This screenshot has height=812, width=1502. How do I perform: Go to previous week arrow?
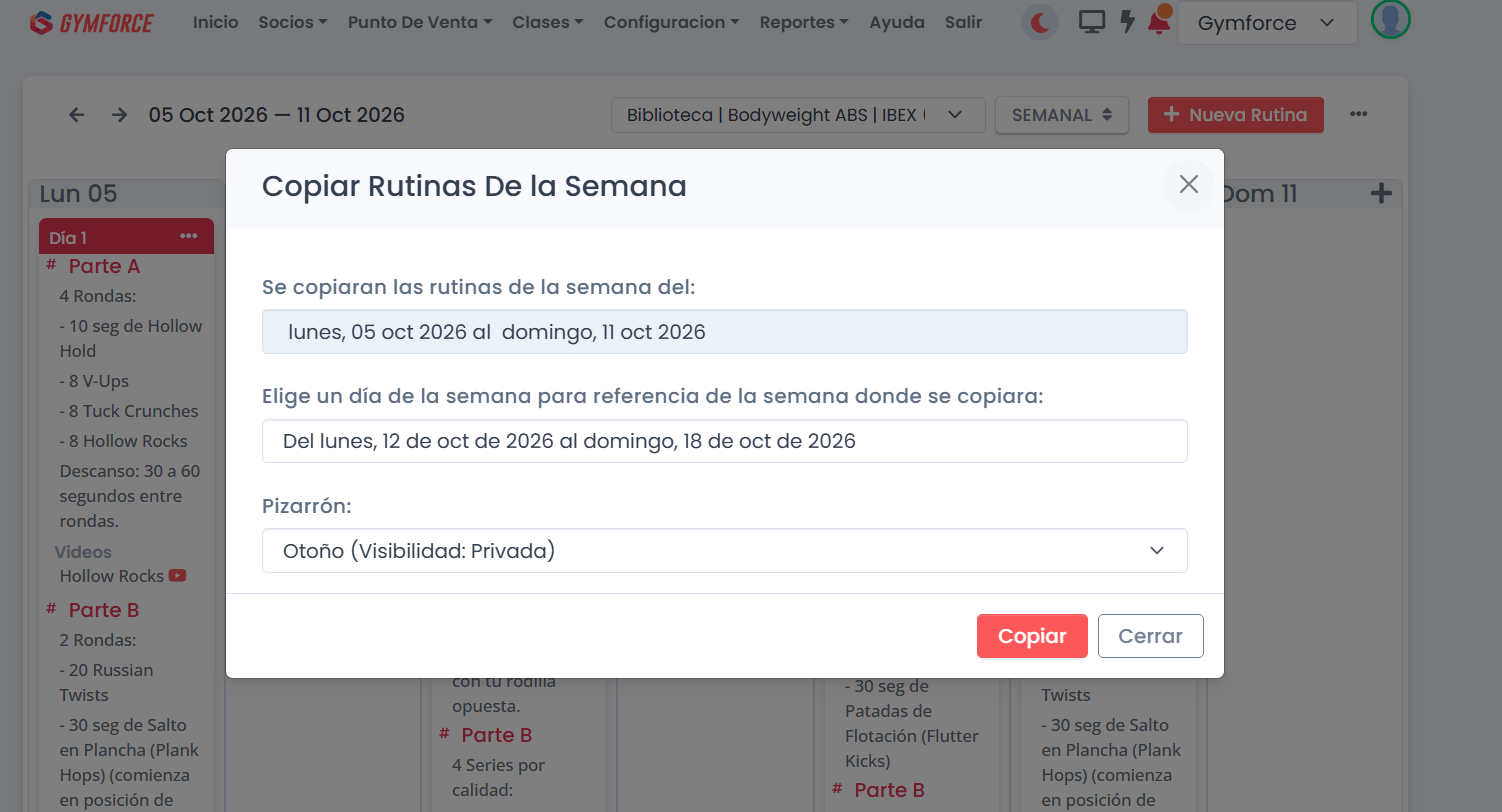(x=77, y=115)
